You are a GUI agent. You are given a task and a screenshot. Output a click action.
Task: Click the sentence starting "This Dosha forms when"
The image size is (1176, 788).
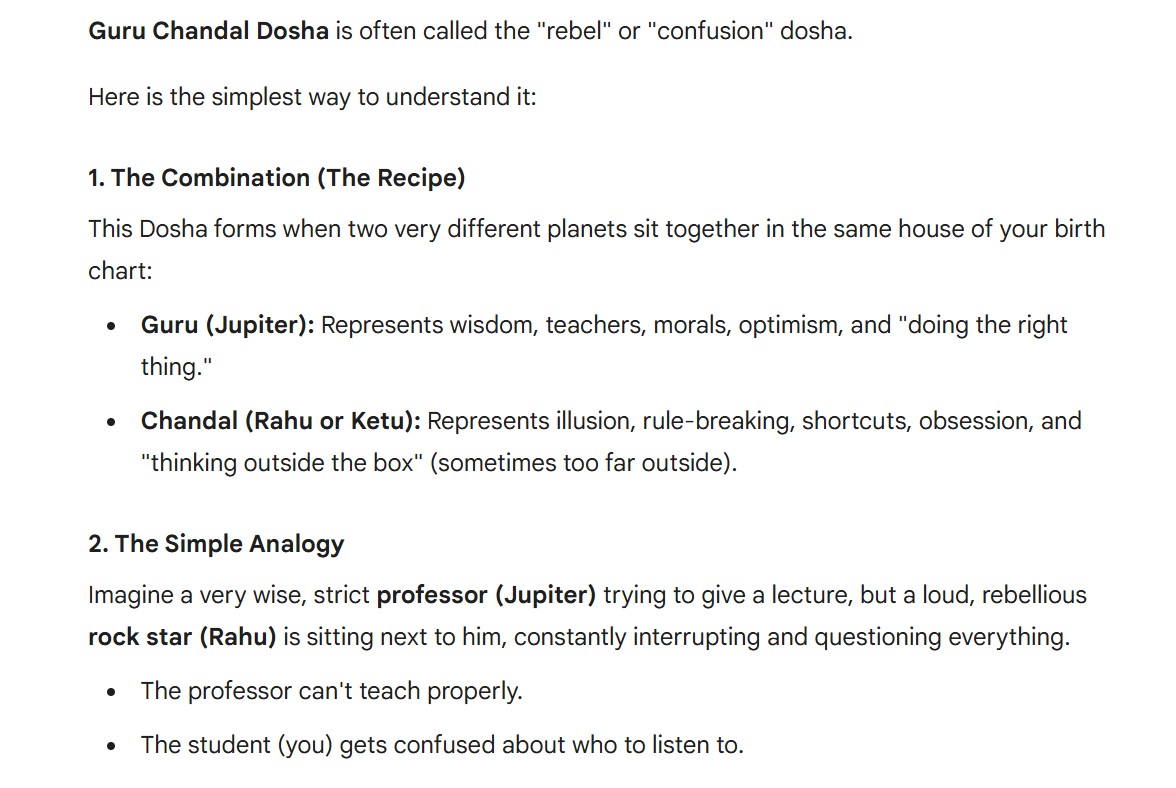[596, 229]
